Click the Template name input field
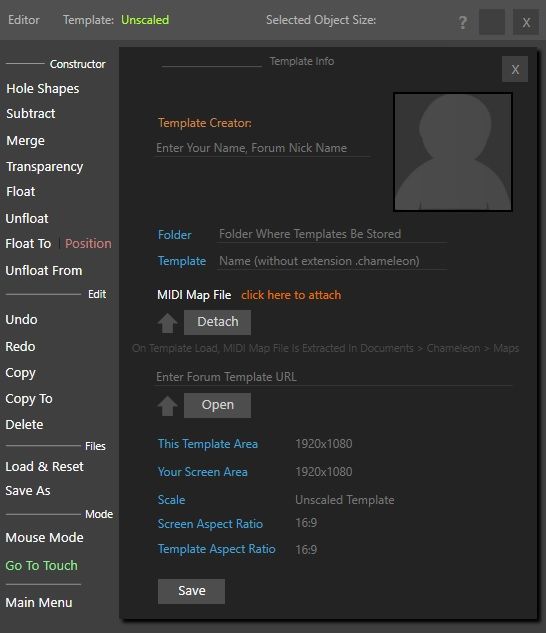 coord(332,261)
